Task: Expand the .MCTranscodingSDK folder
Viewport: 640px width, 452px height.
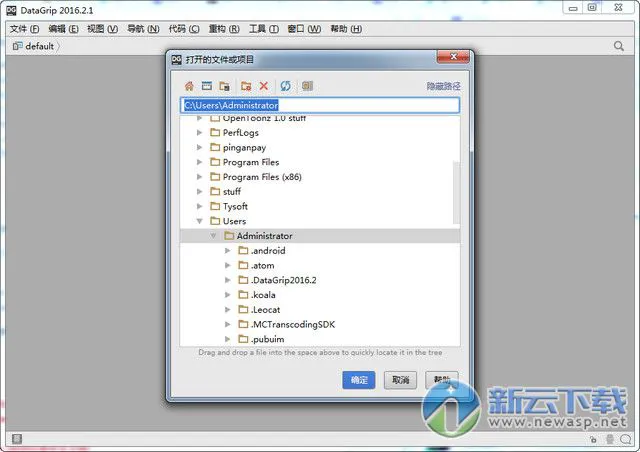Action: click(228, 324)
